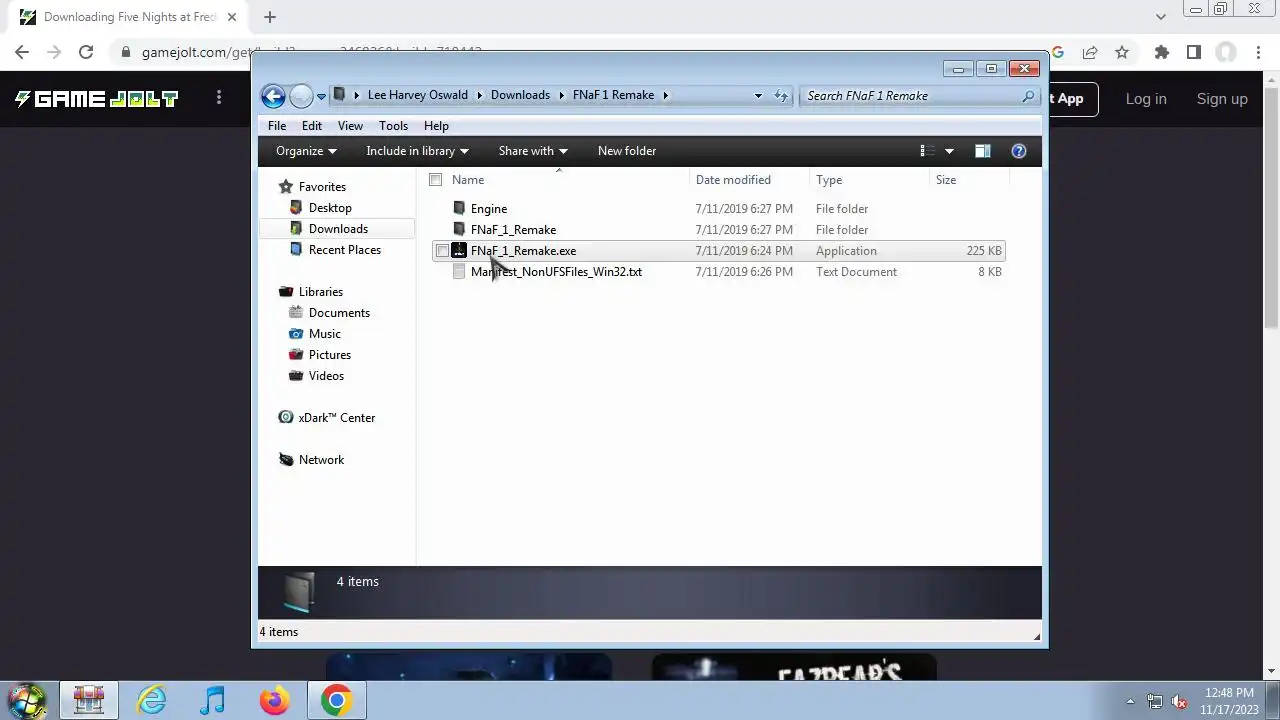
Task: Select Manifest_NonUFSFiles_Win32.txt file
Action: click(556, 272)
